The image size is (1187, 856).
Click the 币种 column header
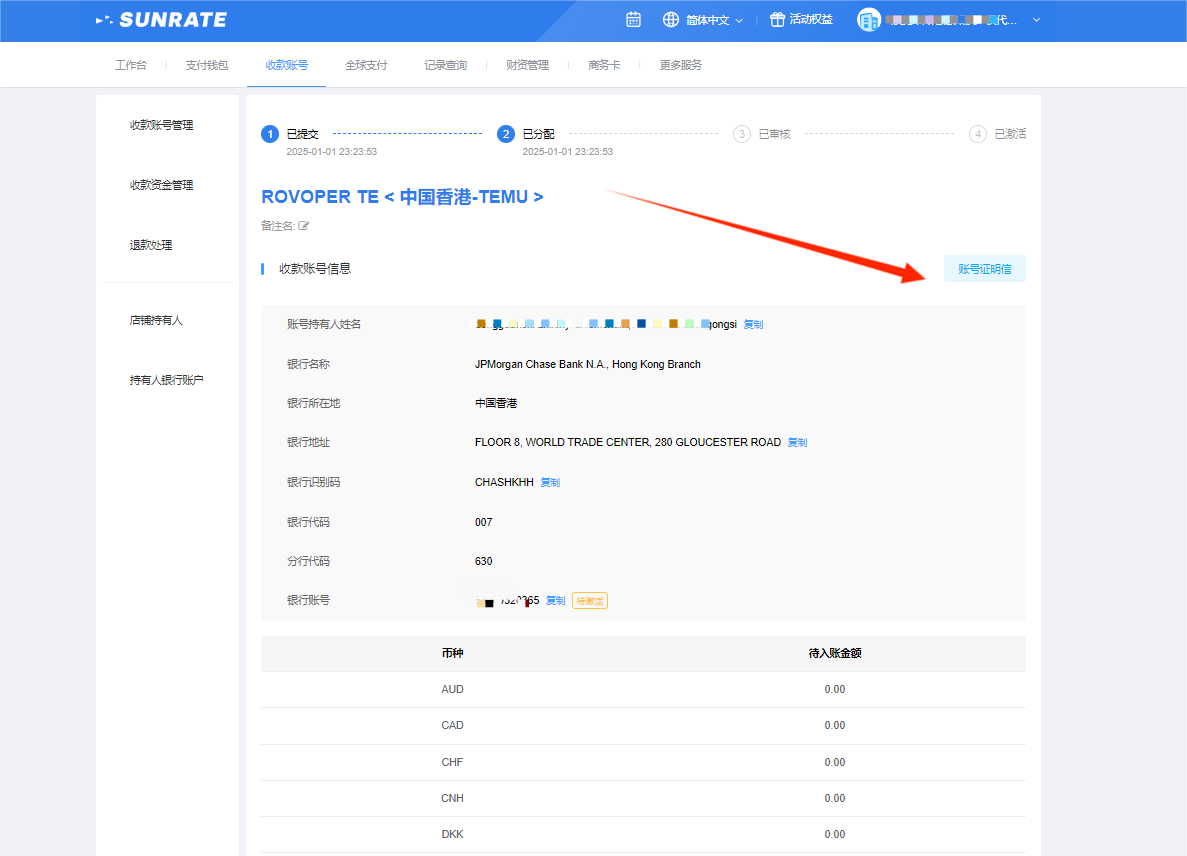point(453,653)
